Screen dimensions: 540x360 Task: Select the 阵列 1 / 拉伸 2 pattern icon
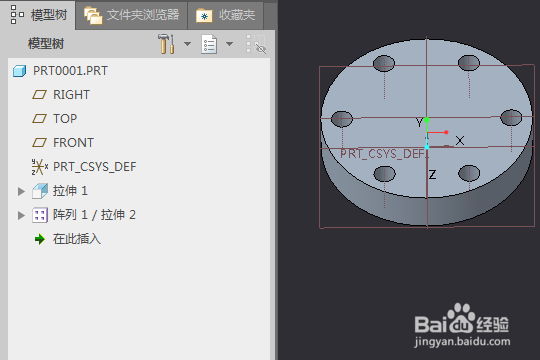(x=40, y=215)
